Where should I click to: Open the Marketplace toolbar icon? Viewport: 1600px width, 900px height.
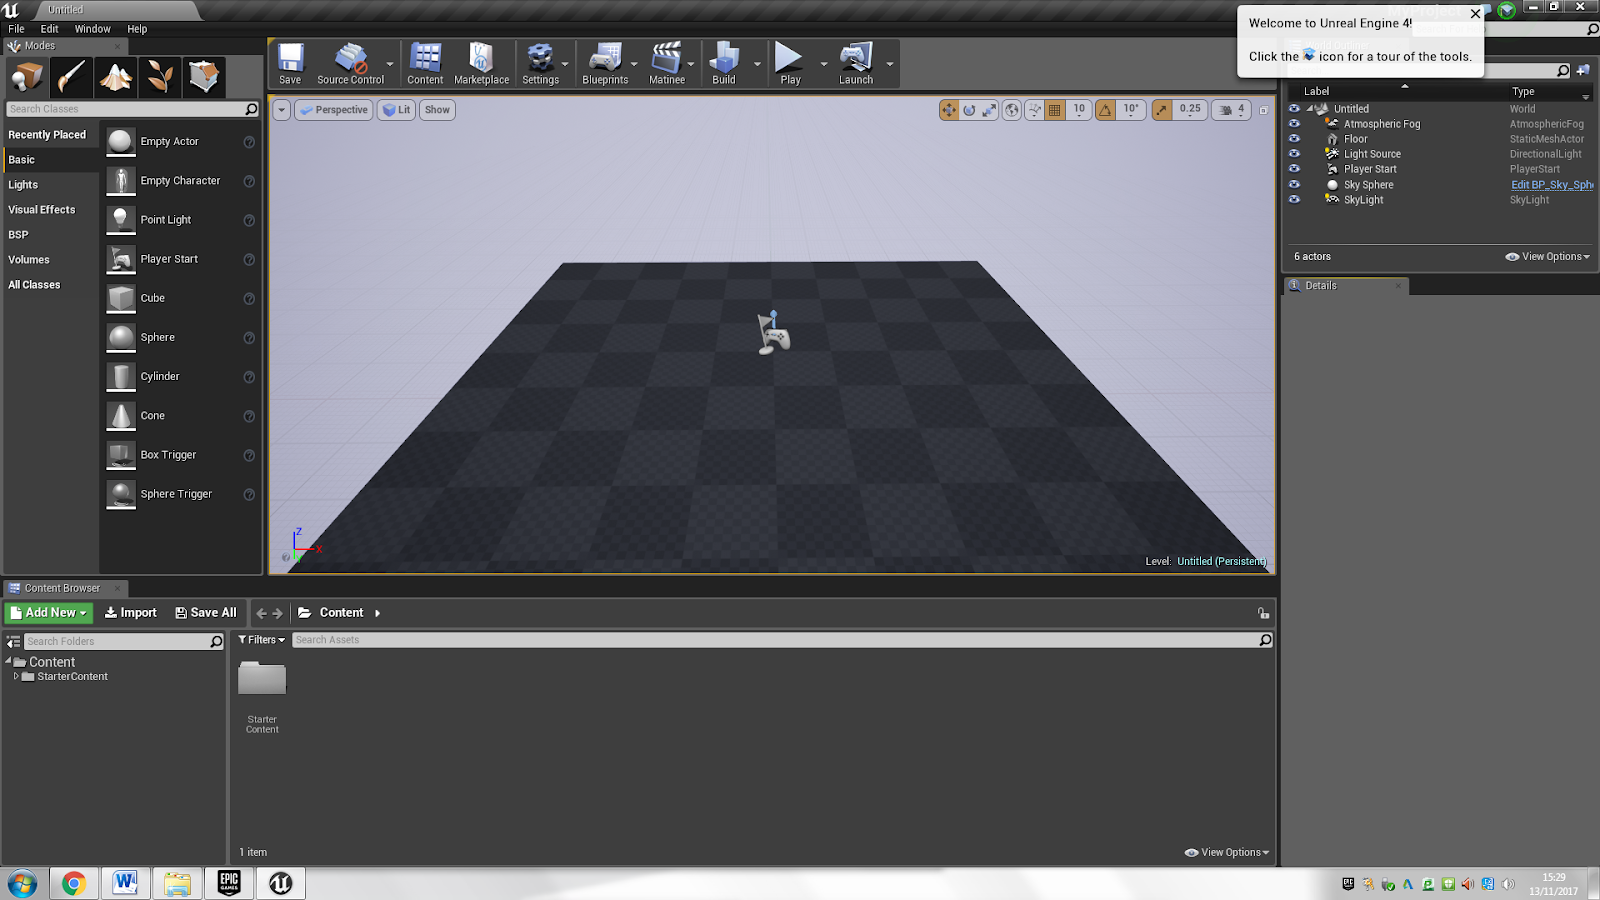[x=481, y=64]
